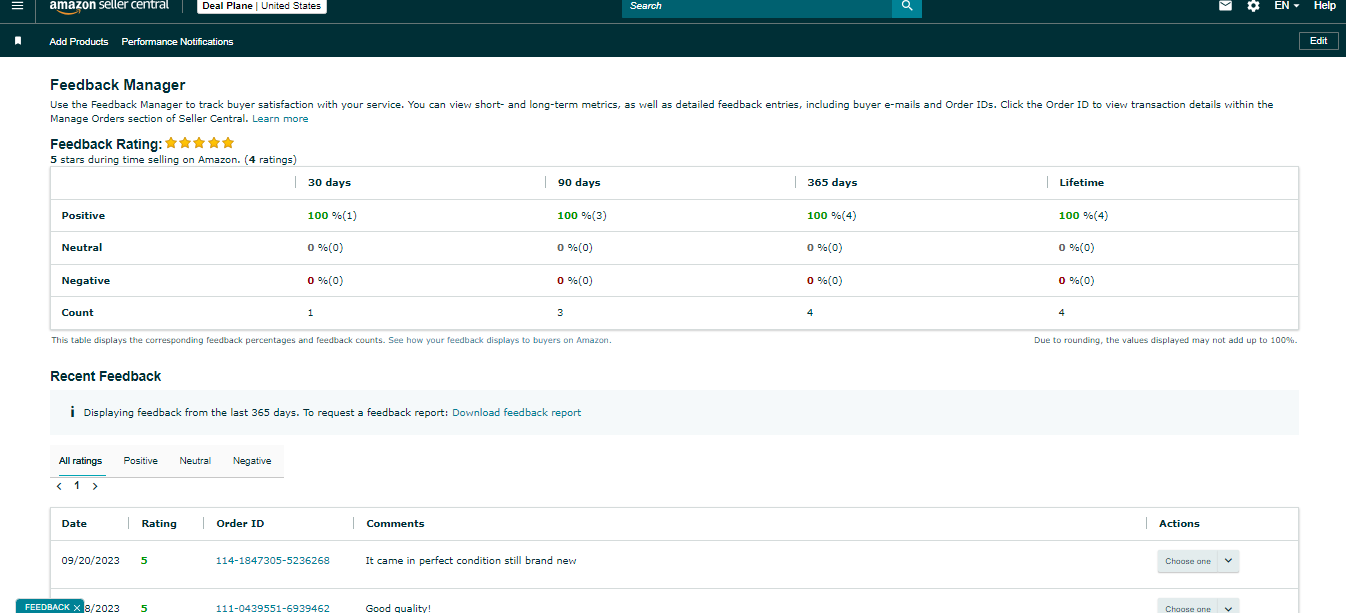Click the Help link
This screenshot has height=613, width=1346.
coord(1324,6)
